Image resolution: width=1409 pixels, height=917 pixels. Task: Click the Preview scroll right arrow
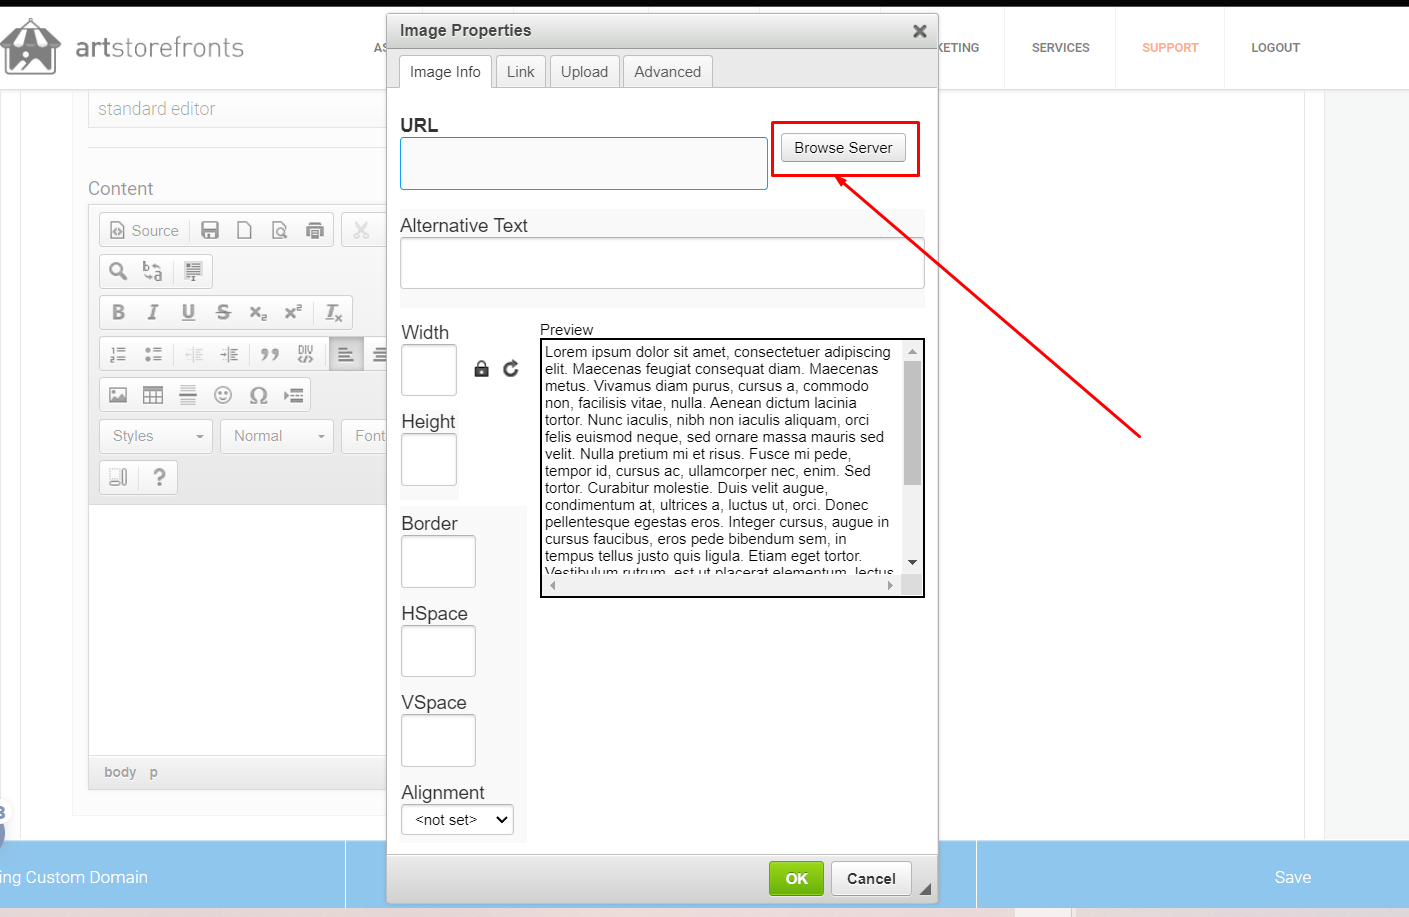click(890, 586)
